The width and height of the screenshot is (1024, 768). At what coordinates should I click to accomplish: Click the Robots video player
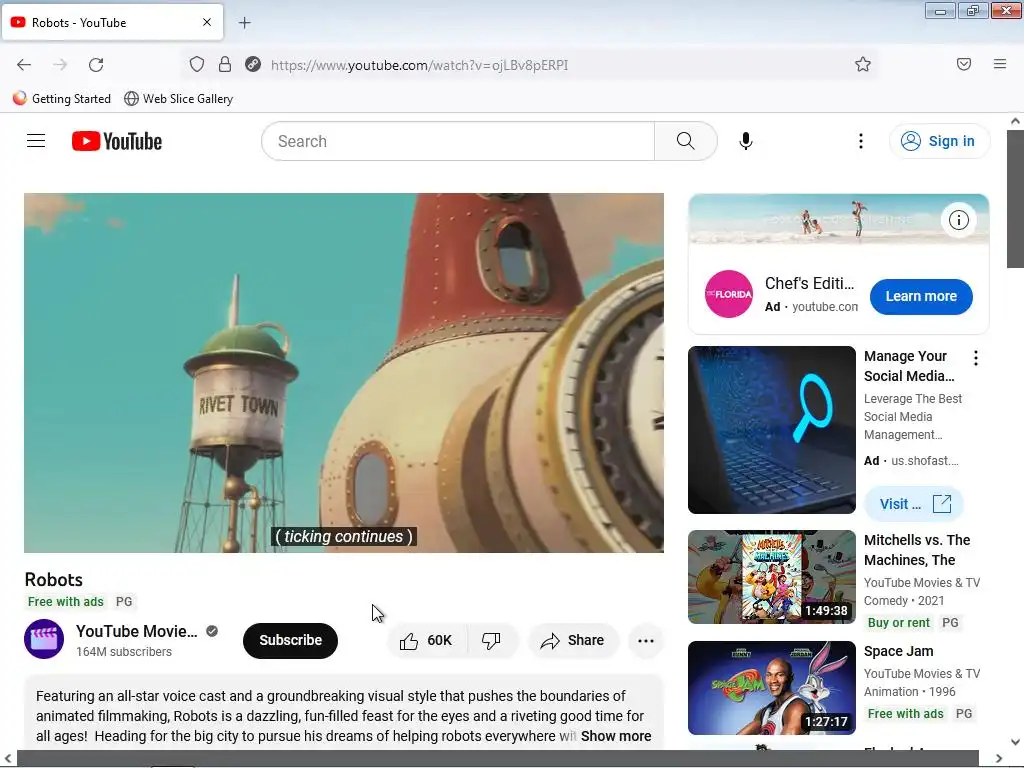click(344, 373)
